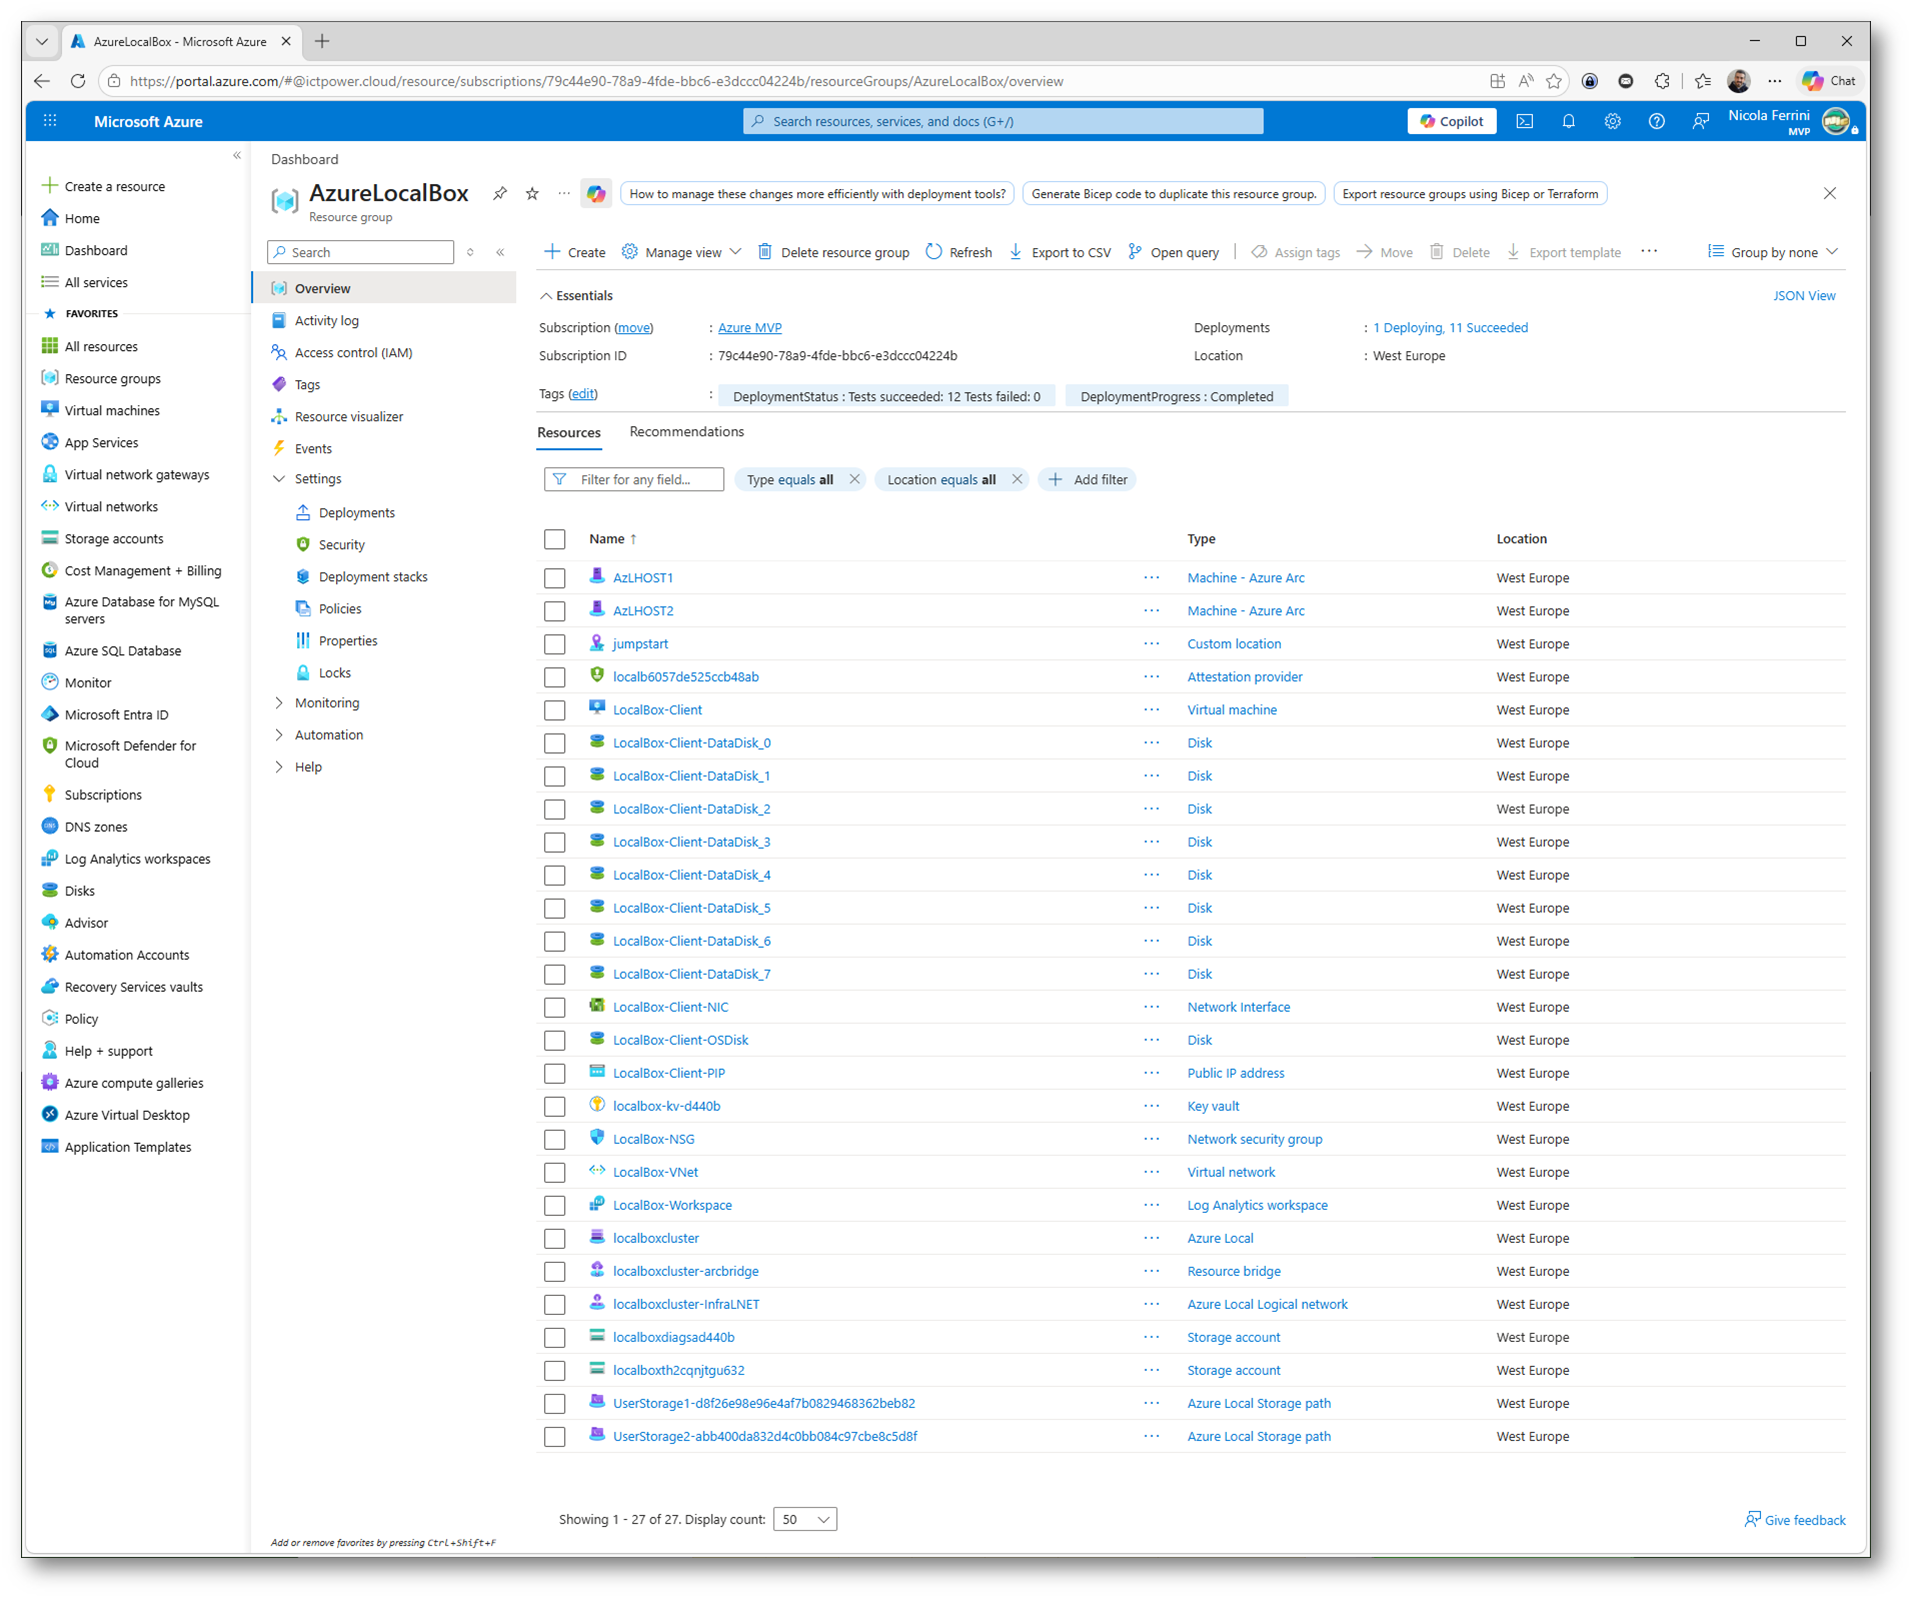Click the Refresh toolbar icon
This screenshot has height=1600, width=1913.
pos(933,252)
